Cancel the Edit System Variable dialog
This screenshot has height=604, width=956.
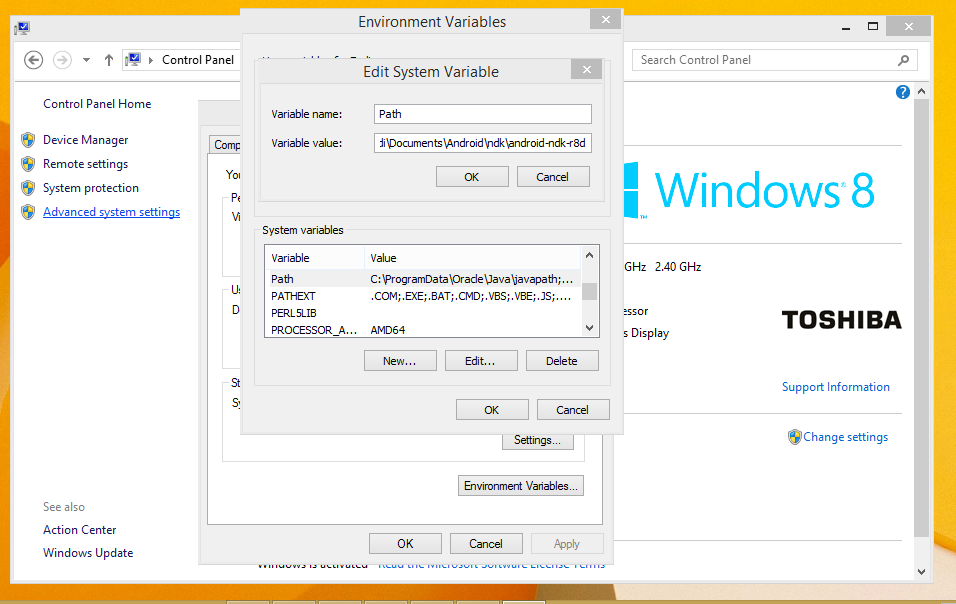pyautogui.click(x=553, y=177)
